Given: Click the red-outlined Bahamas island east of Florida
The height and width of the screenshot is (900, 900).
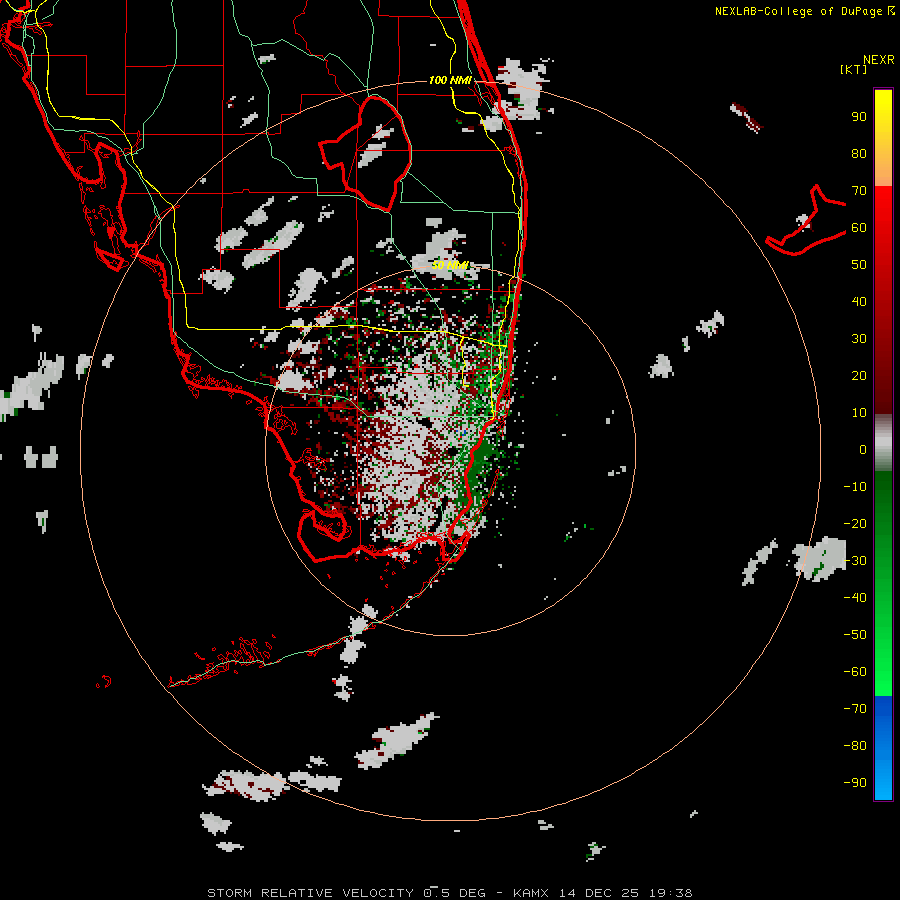Looking at the screenshot, I should (x=806, y=221).
